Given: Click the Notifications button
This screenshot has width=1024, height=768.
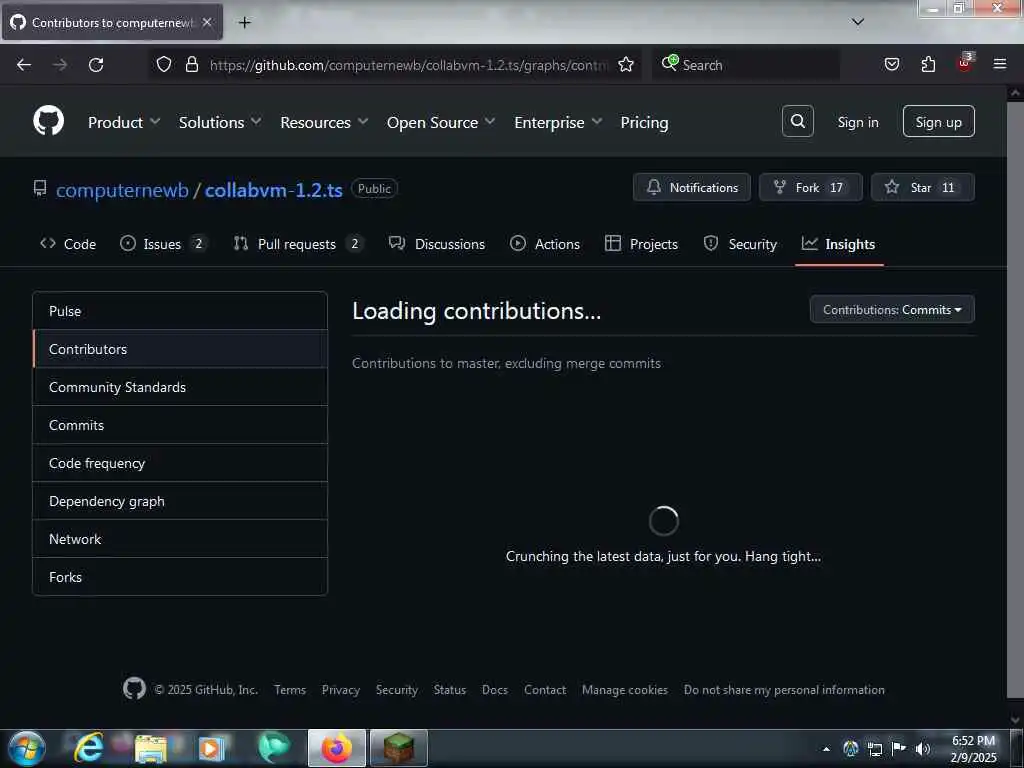Looking at the screenshot, I should click(x=692, y=187).
